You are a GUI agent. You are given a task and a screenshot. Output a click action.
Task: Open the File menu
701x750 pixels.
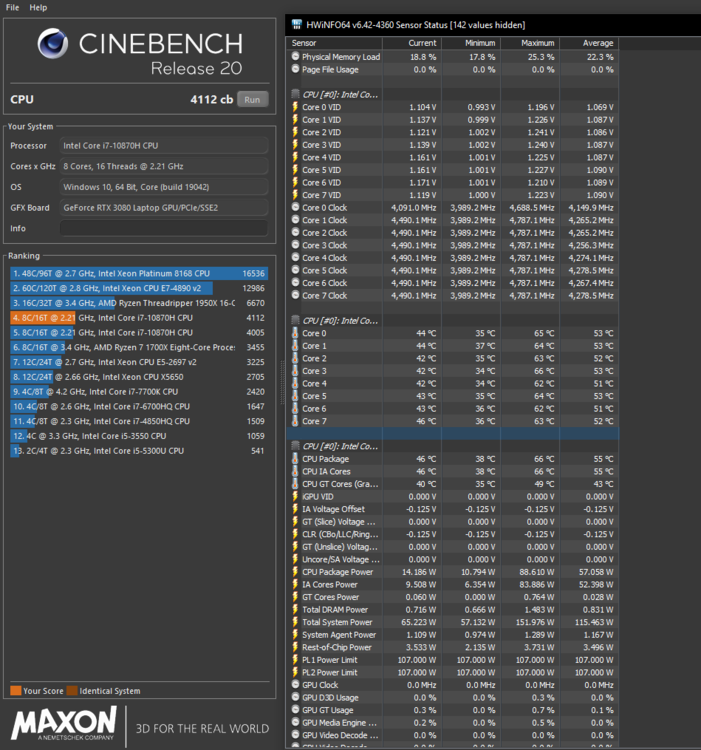13,7
